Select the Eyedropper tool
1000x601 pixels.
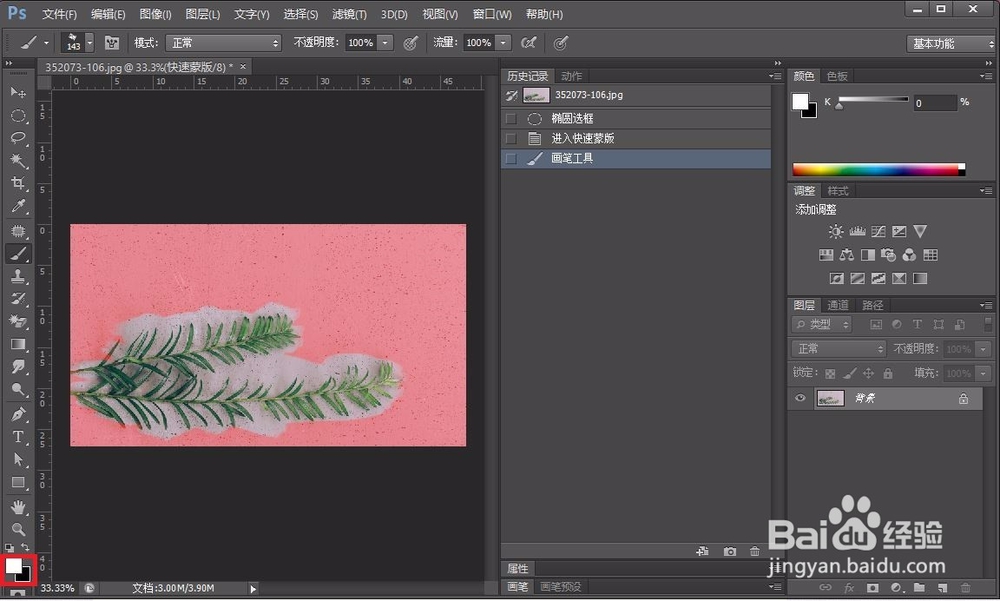[x=18, y=207]
